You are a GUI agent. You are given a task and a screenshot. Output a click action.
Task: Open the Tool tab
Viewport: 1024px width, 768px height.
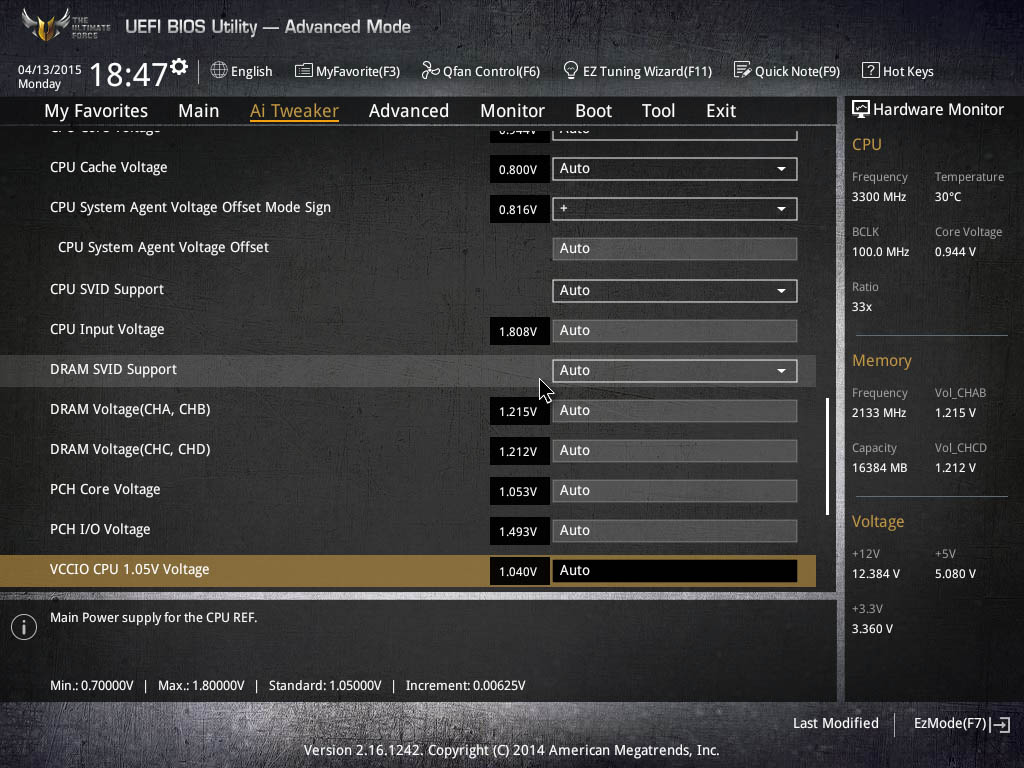click(x=658, y=111)
